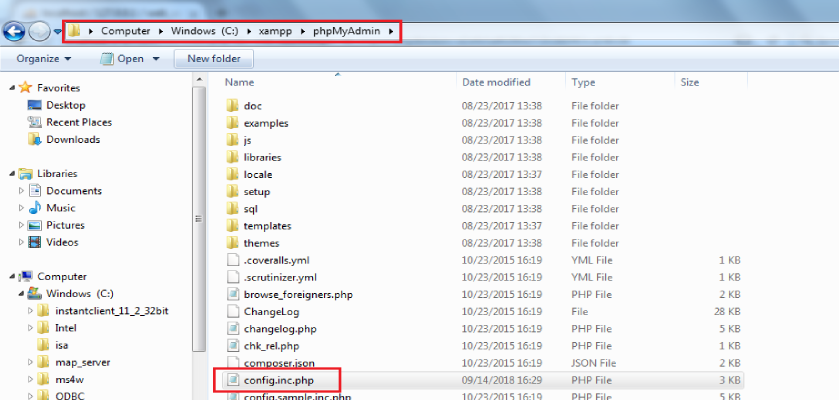
Task: Collapse the Libraries section
Action: tap(12, 174)
